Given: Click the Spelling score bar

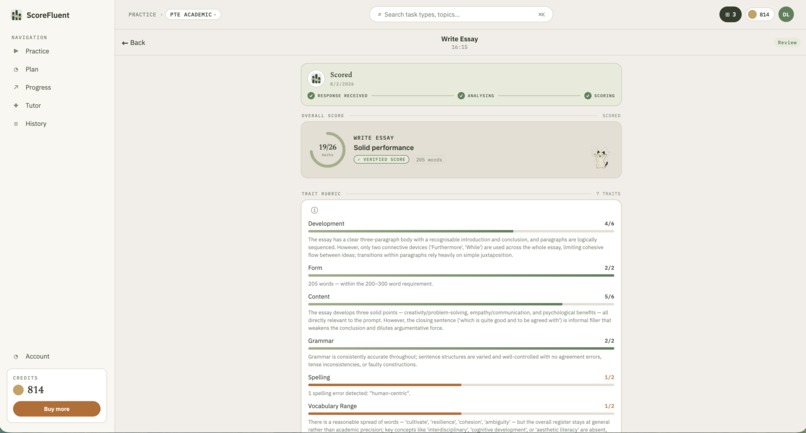Looking at the screenshot, I should [461, 385].
